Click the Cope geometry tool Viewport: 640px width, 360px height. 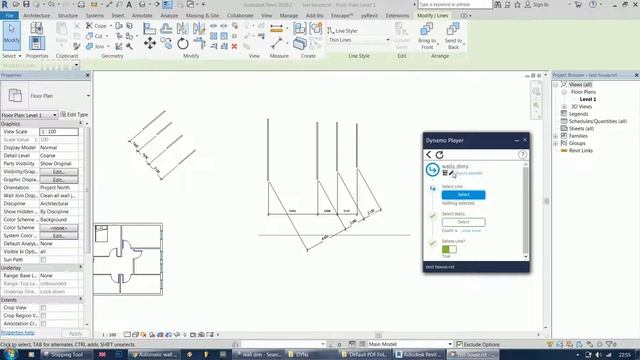tap(96, 26)
